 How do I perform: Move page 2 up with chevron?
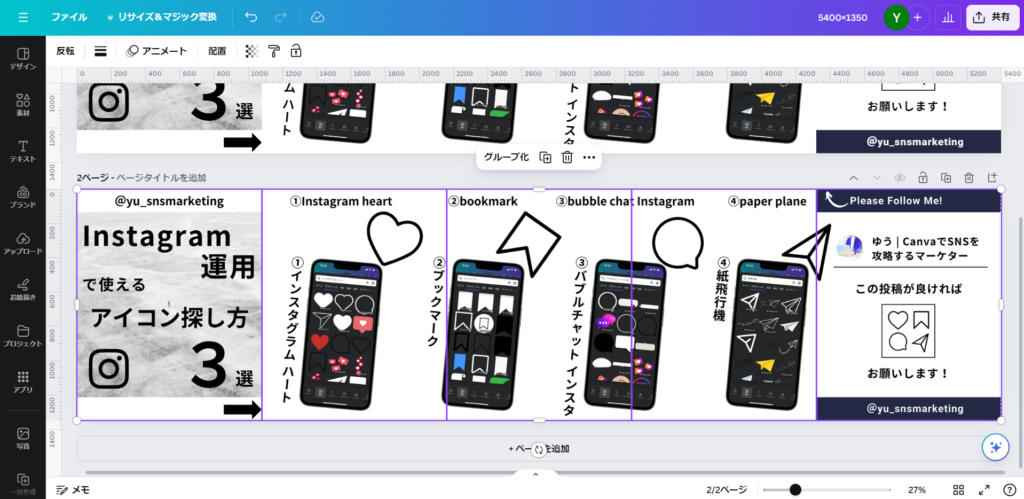[x=853, y=178]
